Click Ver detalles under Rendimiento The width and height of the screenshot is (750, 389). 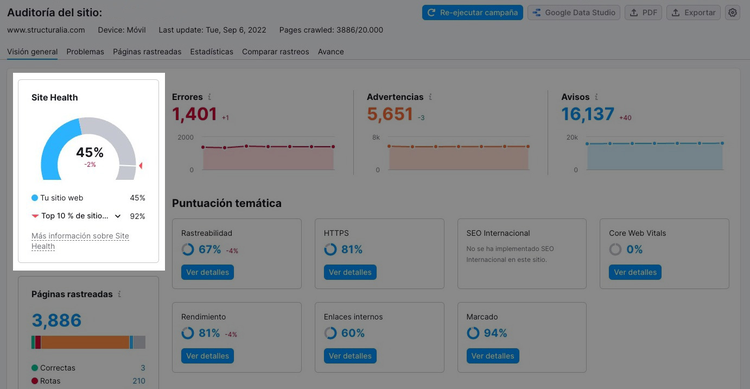click(207, 356)
